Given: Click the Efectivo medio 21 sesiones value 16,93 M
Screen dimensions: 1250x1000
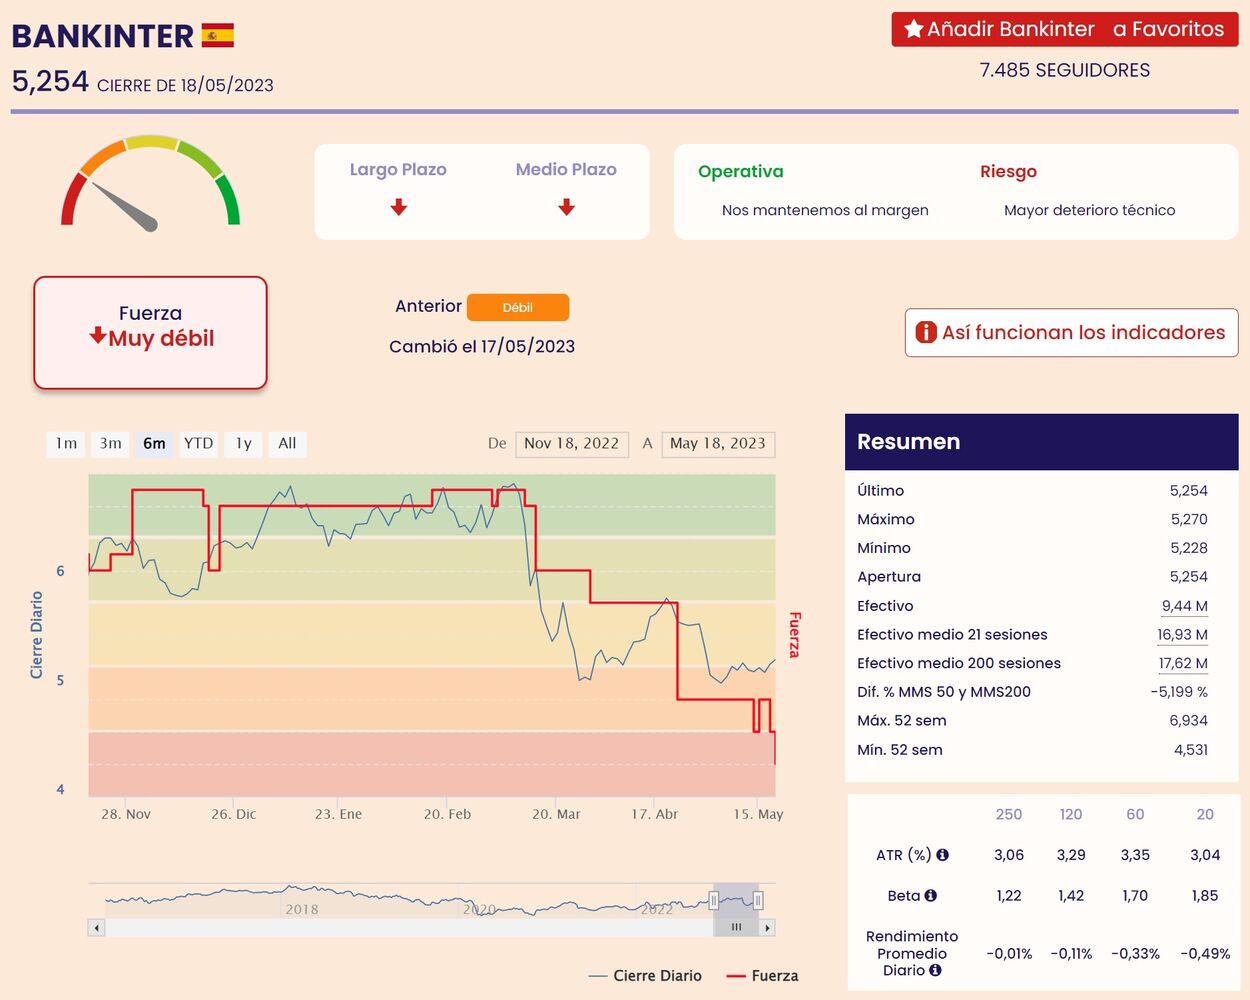Looking at the screenshot, I should (1183, 635).
